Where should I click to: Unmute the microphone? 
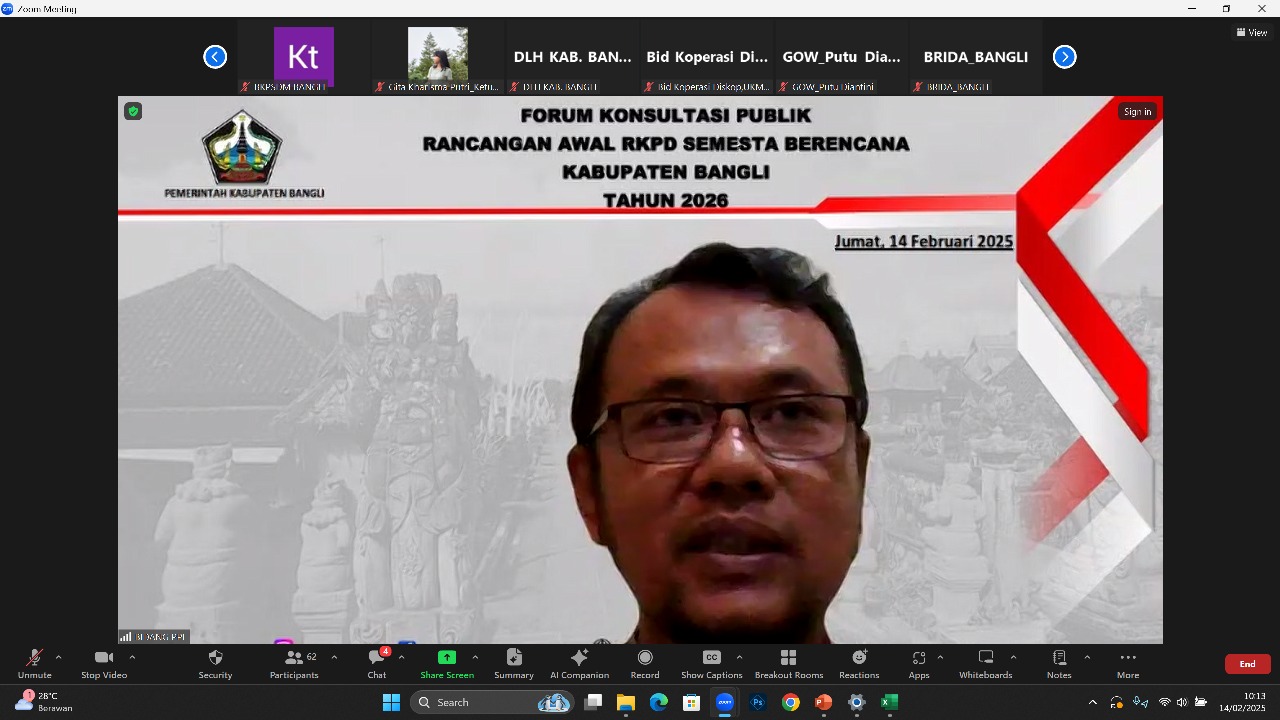point(34,663)
